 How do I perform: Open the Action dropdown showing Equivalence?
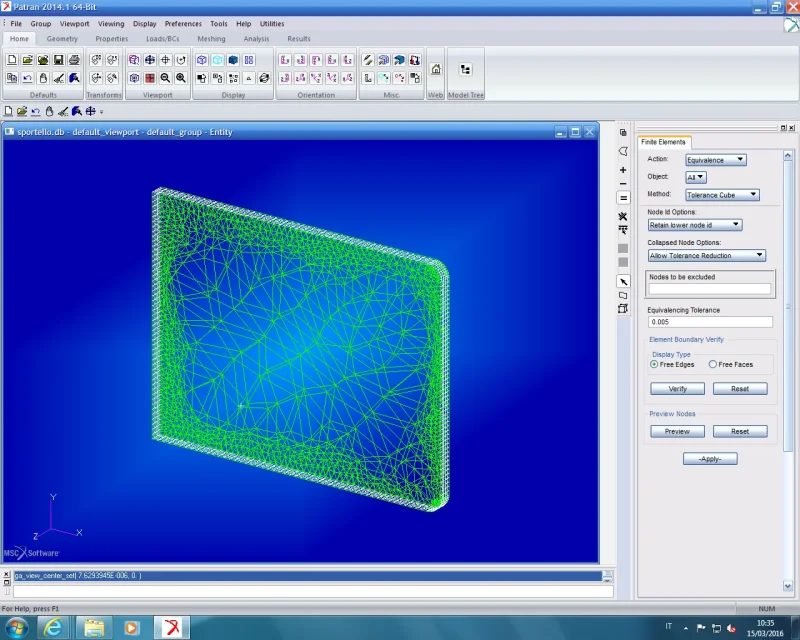[715, 160]
